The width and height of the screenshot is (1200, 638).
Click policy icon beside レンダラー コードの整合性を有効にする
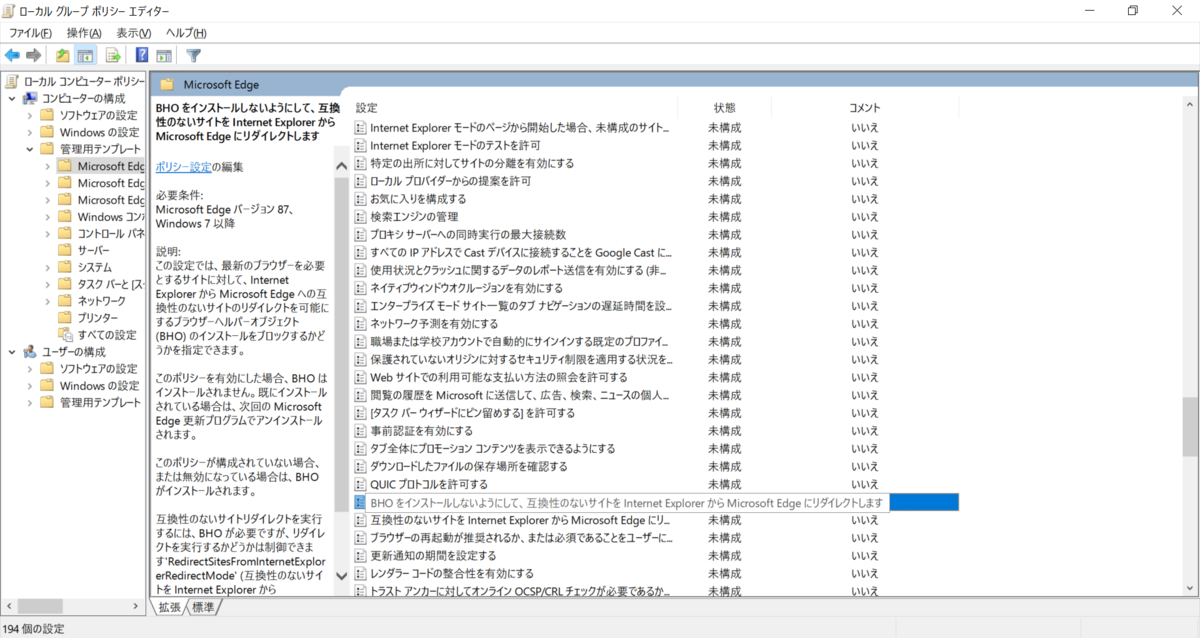[361, 574]
